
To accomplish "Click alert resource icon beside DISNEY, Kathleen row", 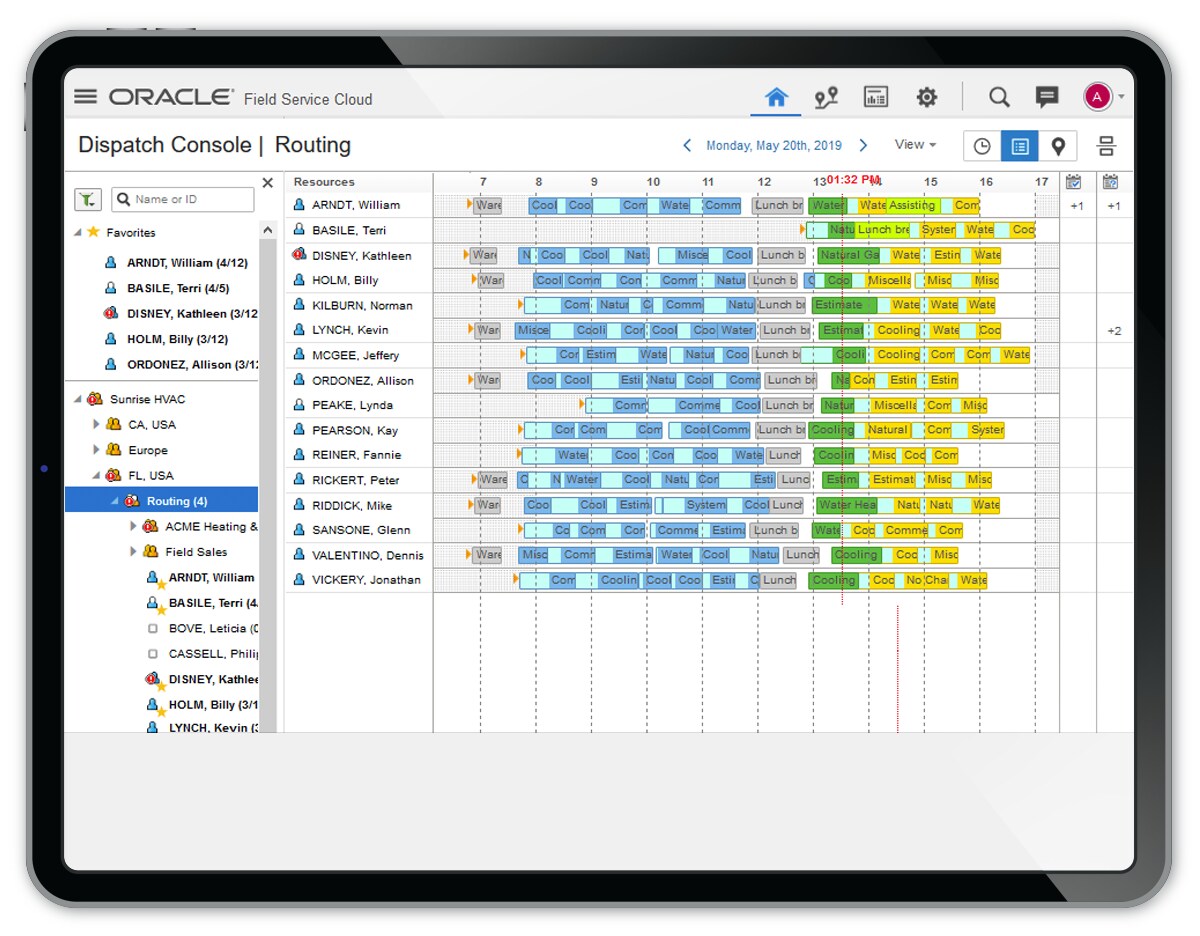I will pos(298,255).
